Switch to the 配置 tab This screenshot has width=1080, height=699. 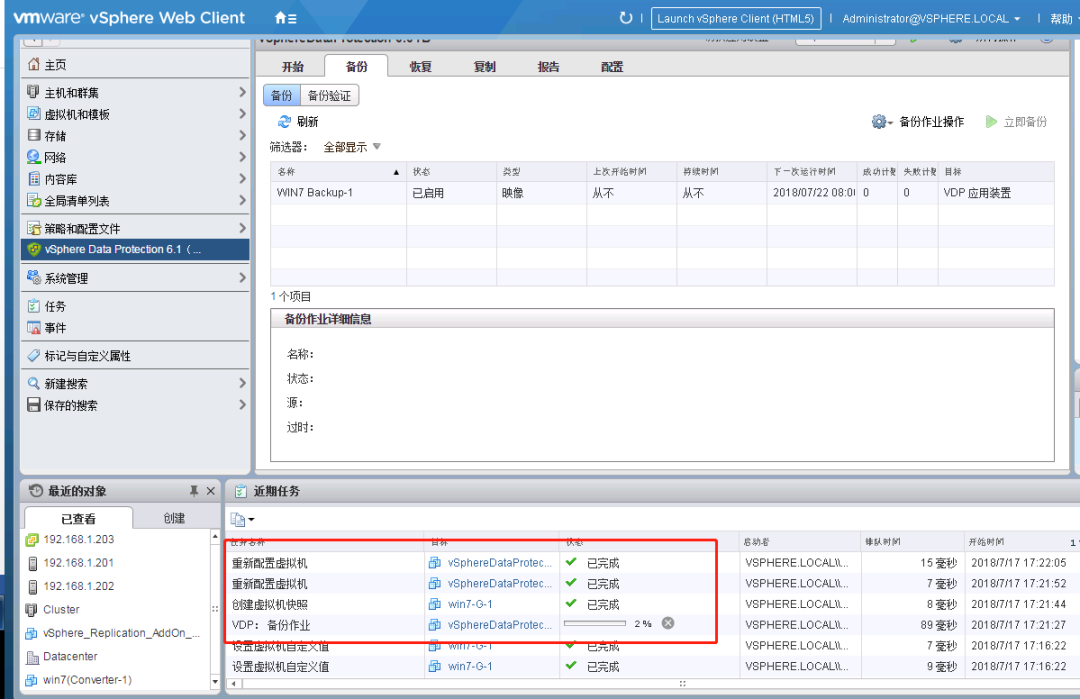[x=612, y=67]
